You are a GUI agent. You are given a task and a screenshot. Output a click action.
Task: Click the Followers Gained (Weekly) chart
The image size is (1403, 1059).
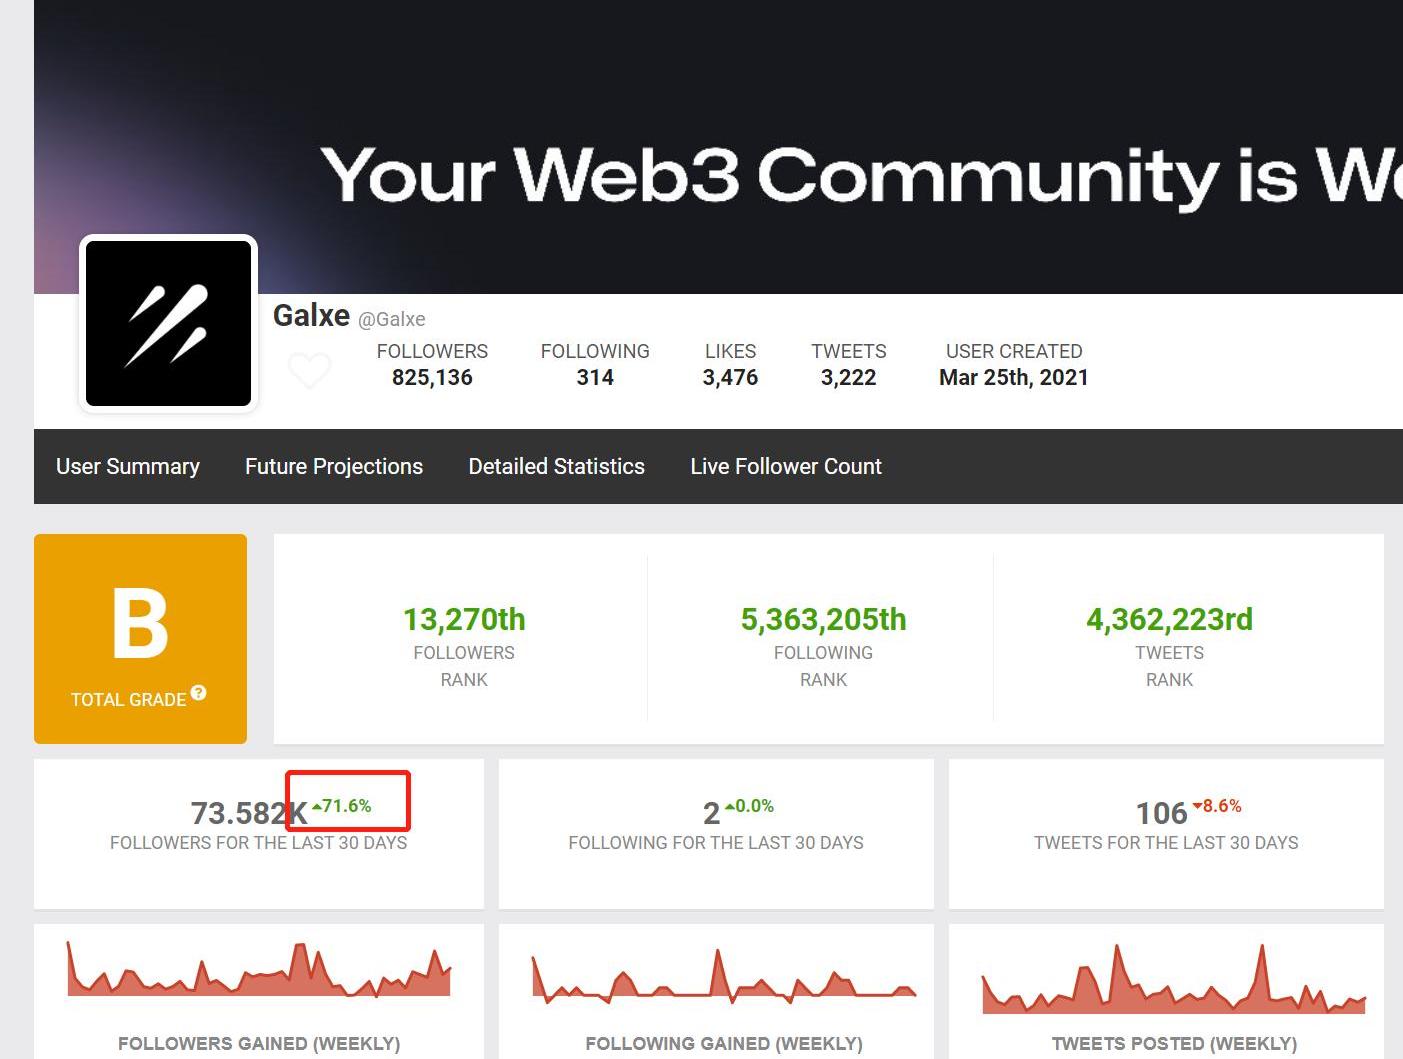pyautogui.click(x=259, y=969)
